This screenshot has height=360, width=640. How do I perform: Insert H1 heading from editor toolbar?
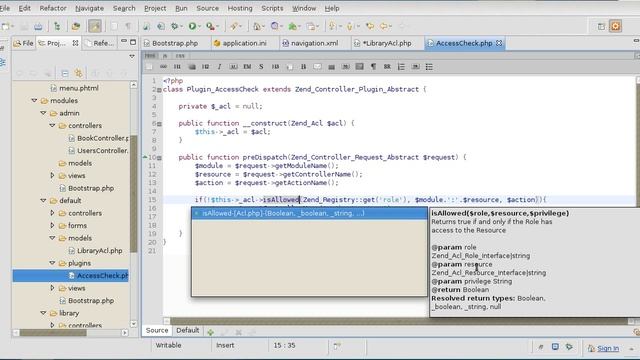[x=177, y=67]
